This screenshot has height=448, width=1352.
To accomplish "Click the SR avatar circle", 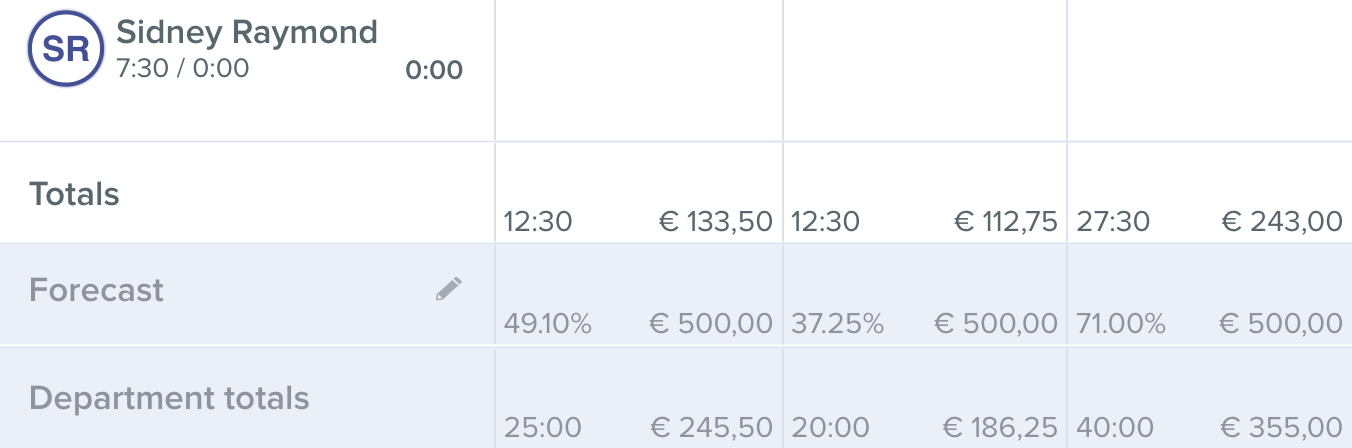I will coord(66,49).
